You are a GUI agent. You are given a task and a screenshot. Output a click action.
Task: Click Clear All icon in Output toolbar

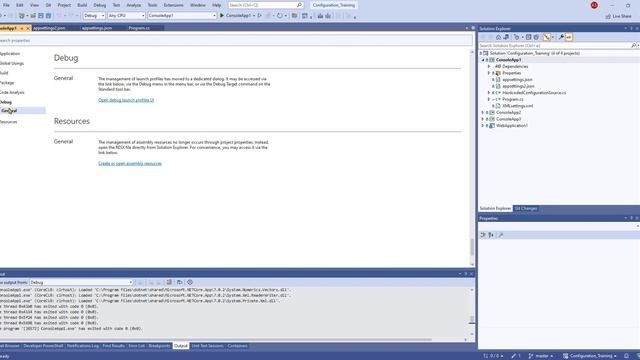point(169,282)
